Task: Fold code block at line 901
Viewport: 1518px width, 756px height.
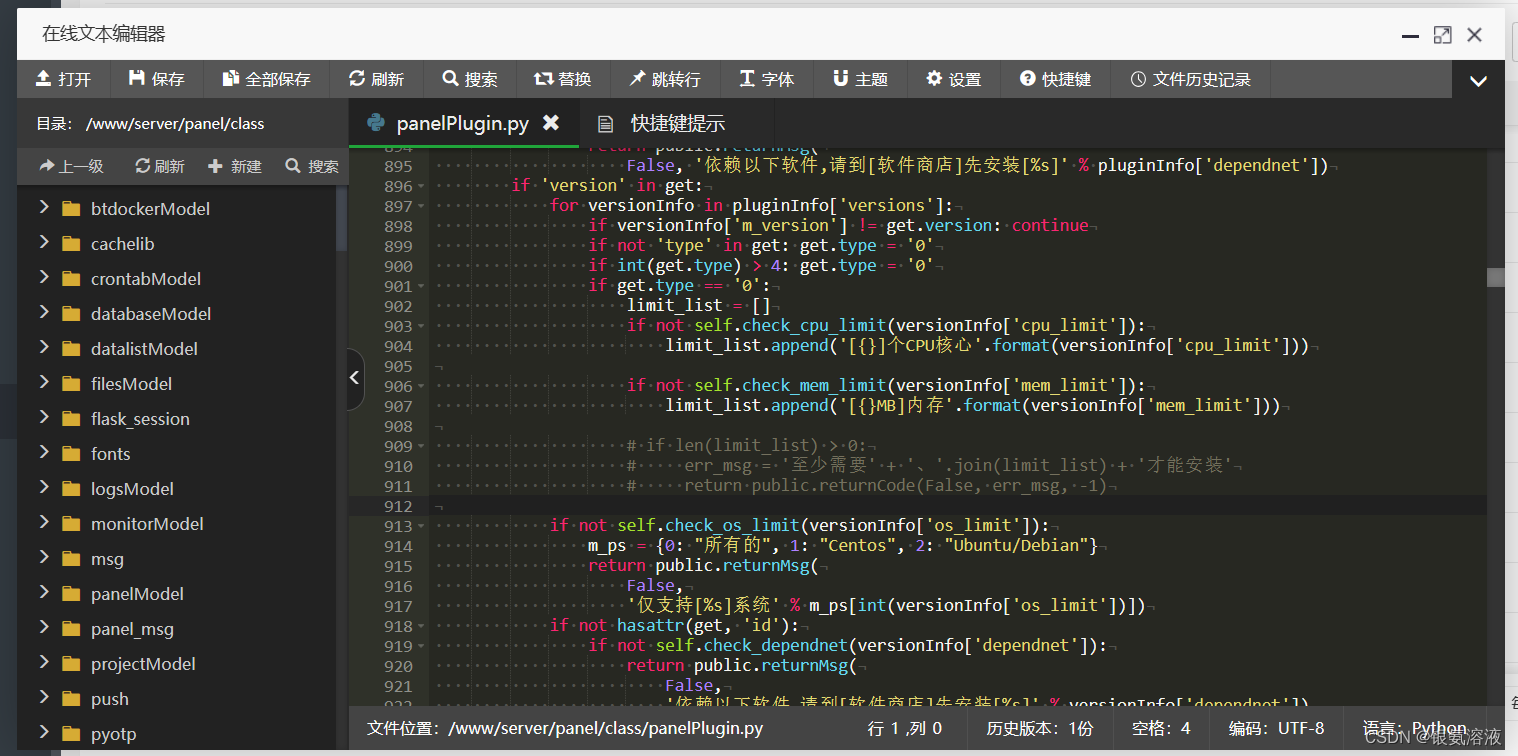Action: coord(421,286)
